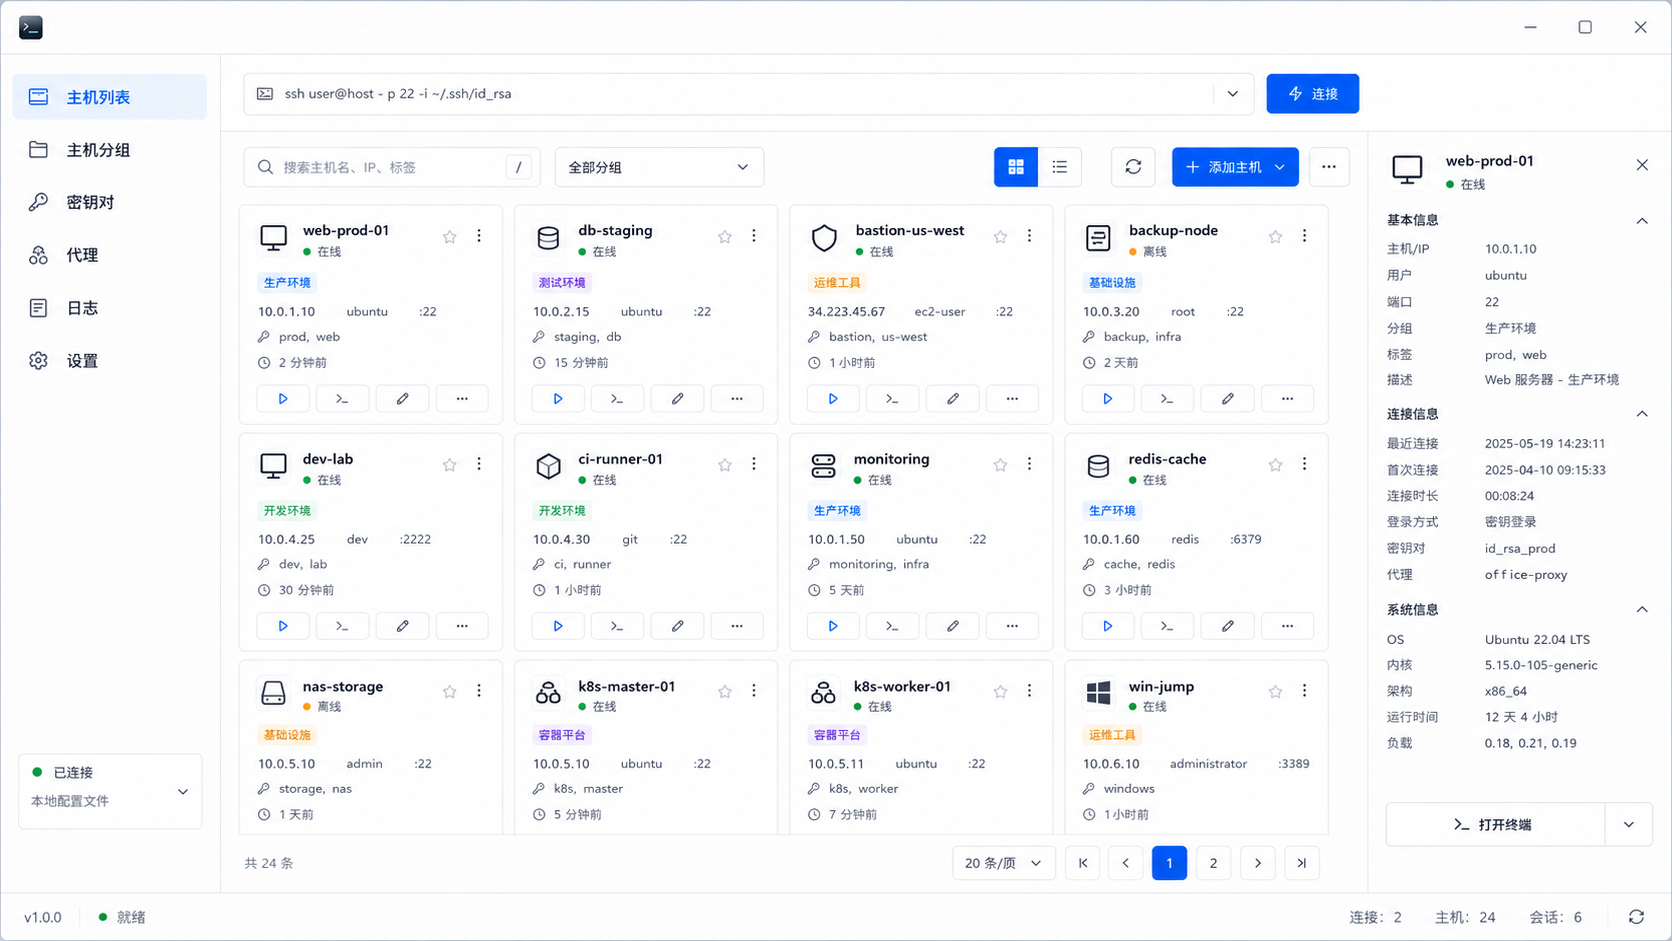Go to the first page
The image size is (1672, 941).
[1083, 863]
